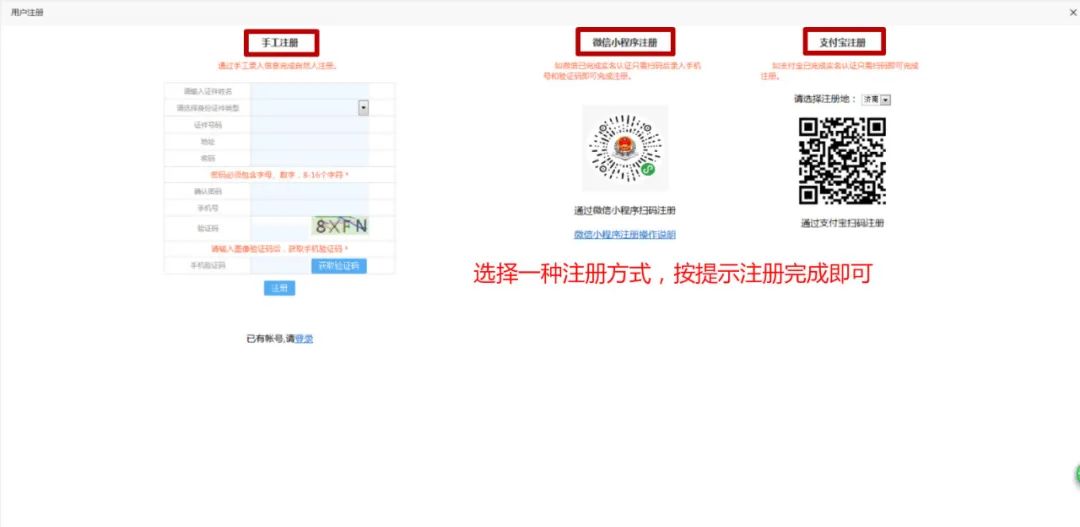The width and height of the screenshot is (1080, 527).
Task: Click the 通过支付宝扫码注册 caption
Action: click(x=842, y=223)
